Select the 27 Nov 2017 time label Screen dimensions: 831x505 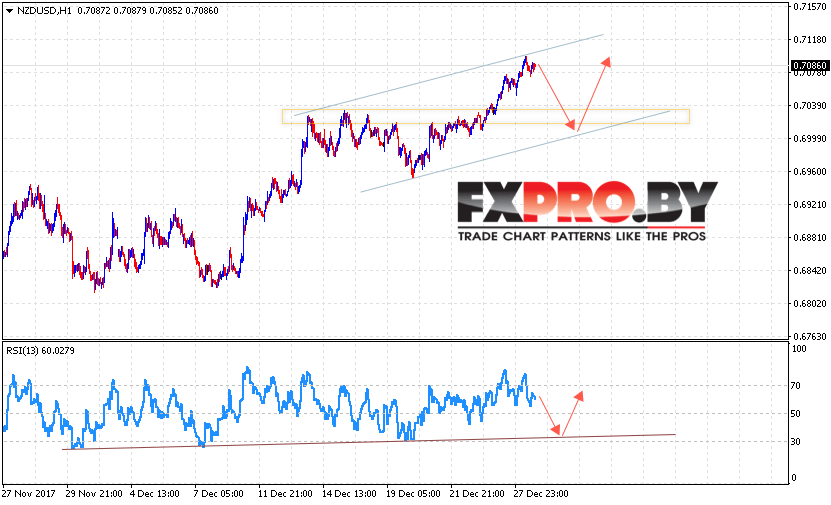(x=29, y=494)
